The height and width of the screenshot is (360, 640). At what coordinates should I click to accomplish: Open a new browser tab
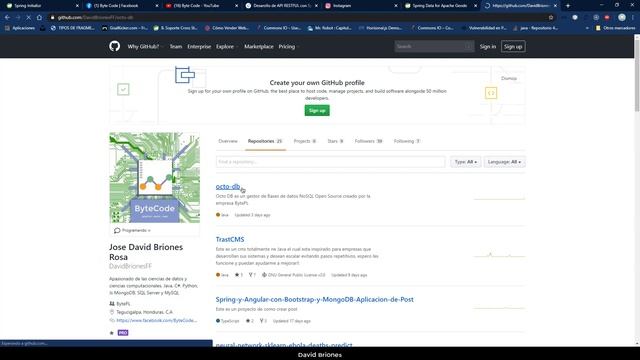pyautogui.click(x=568, y=6)
